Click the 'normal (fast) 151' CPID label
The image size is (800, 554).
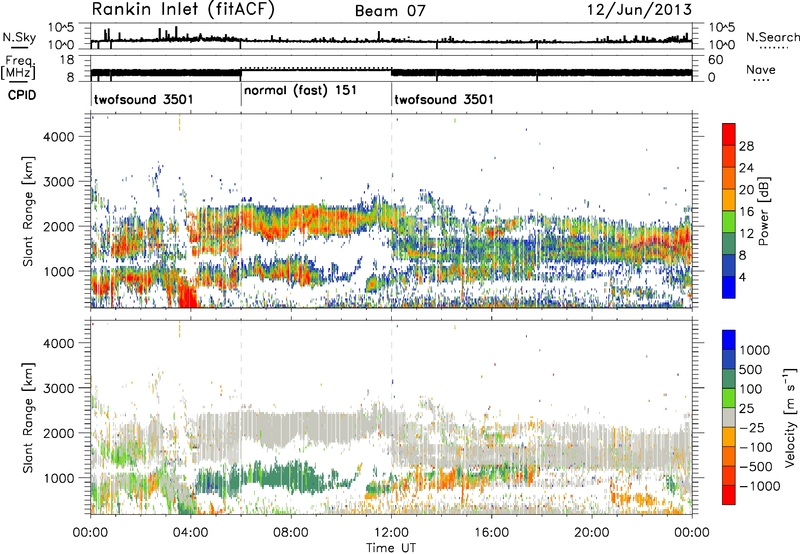click(301, 90)
